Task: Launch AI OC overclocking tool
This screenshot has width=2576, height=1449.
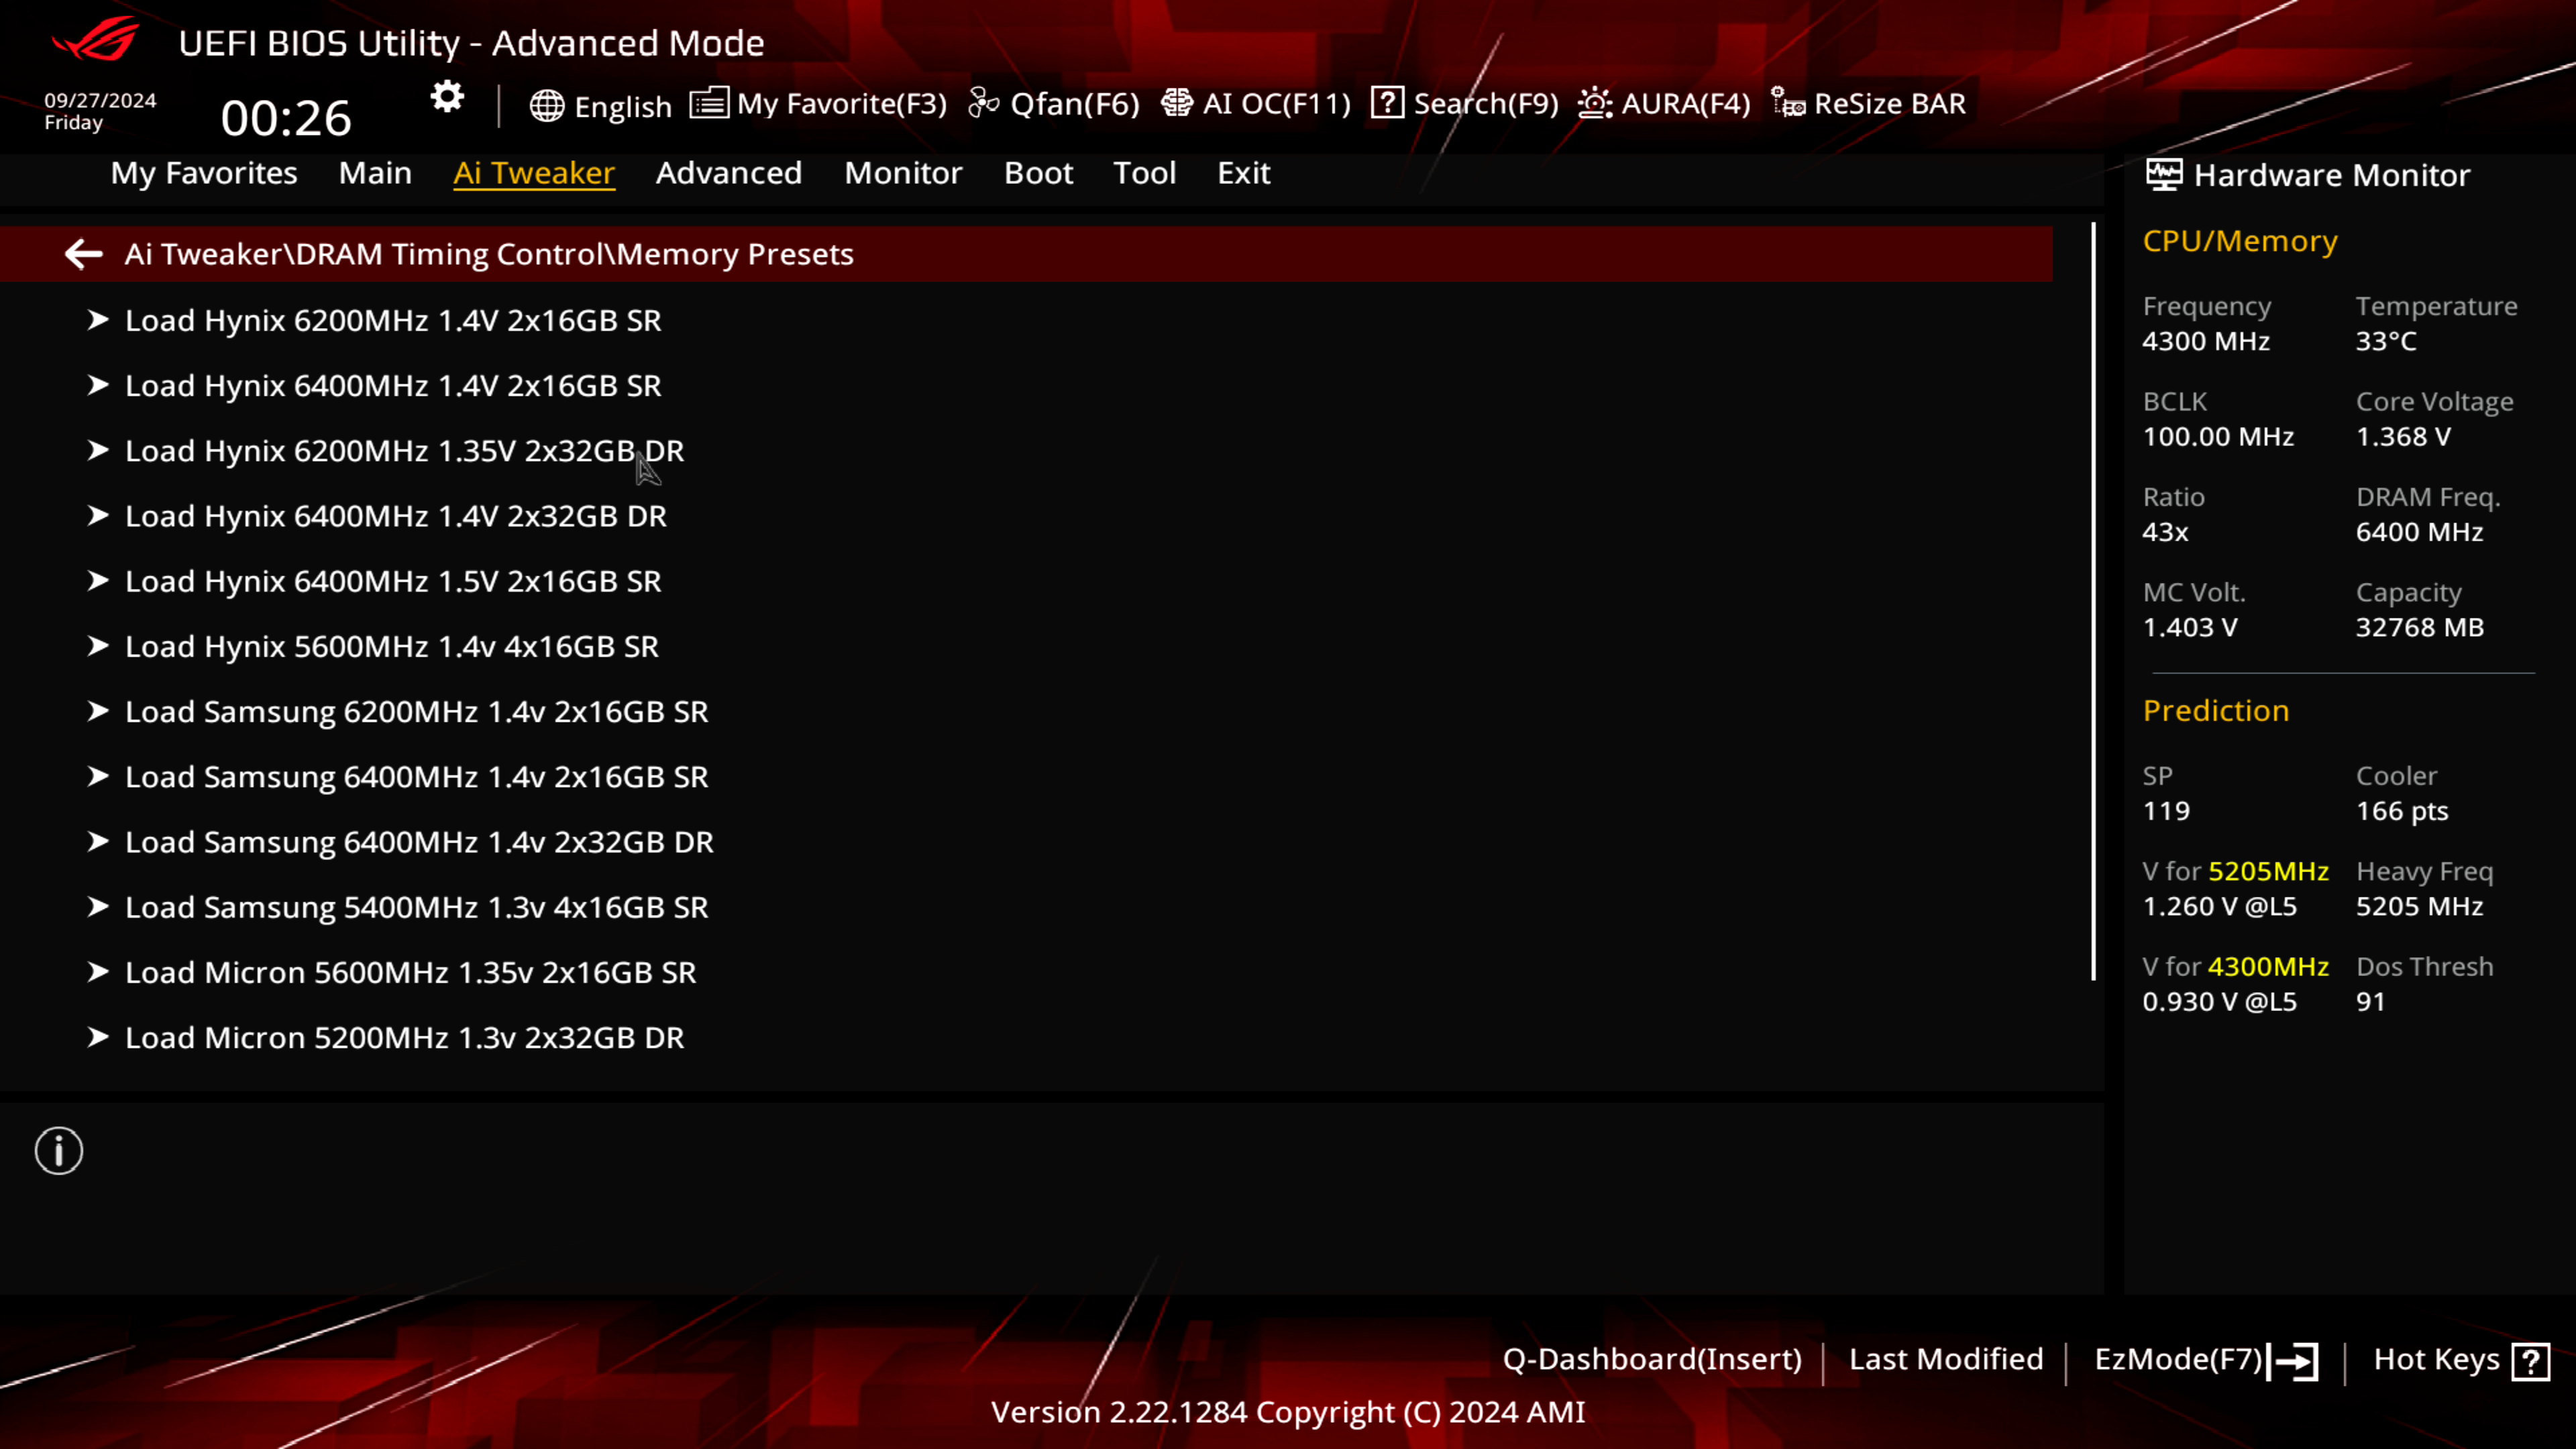Action: coord(1258,103)
